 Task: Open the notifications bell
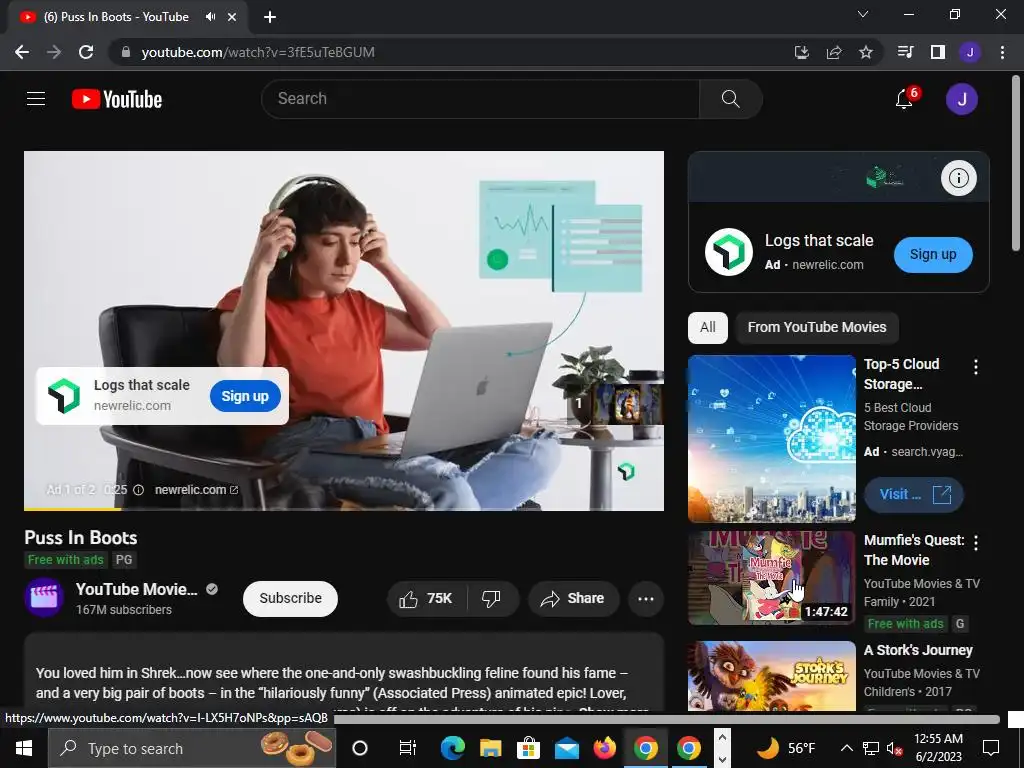pyautogui.click(x=904, y=99)
